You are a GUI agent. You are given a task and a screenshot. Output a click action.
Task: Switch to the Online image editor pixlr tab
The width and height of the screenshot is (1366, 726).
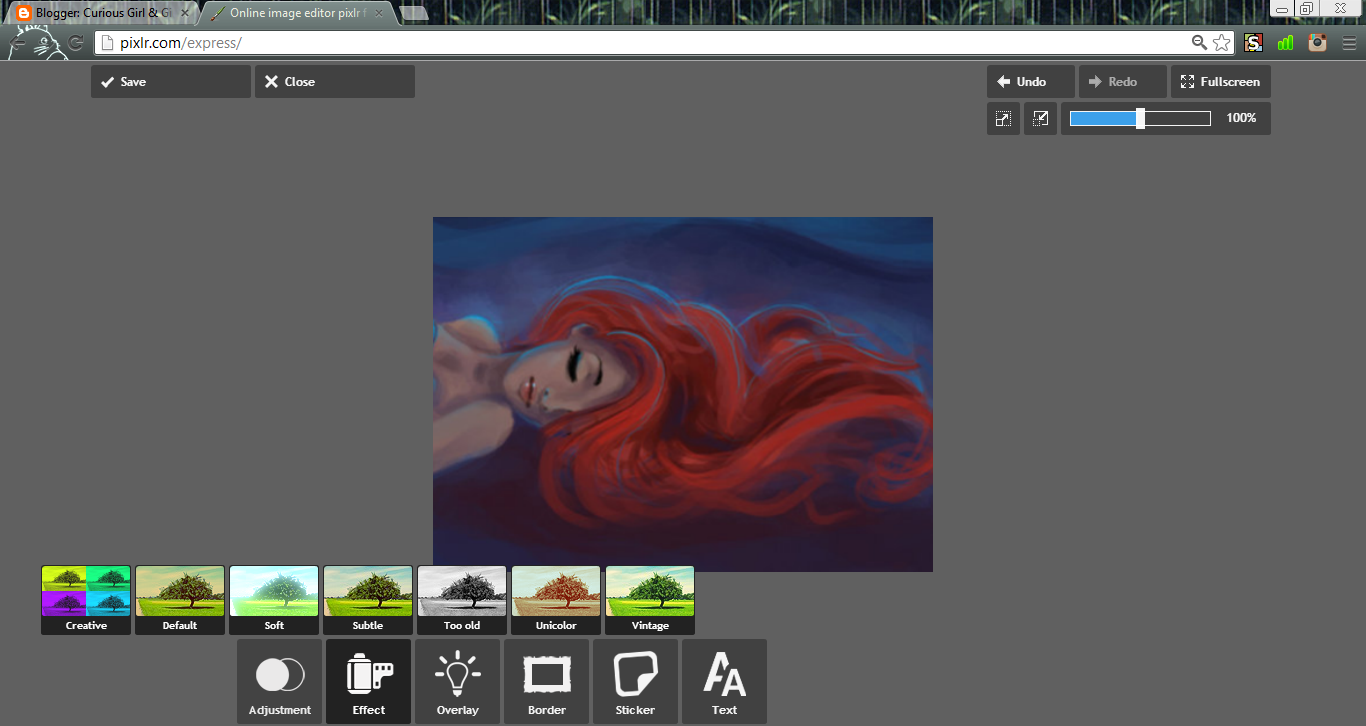[x=296, y=13]
